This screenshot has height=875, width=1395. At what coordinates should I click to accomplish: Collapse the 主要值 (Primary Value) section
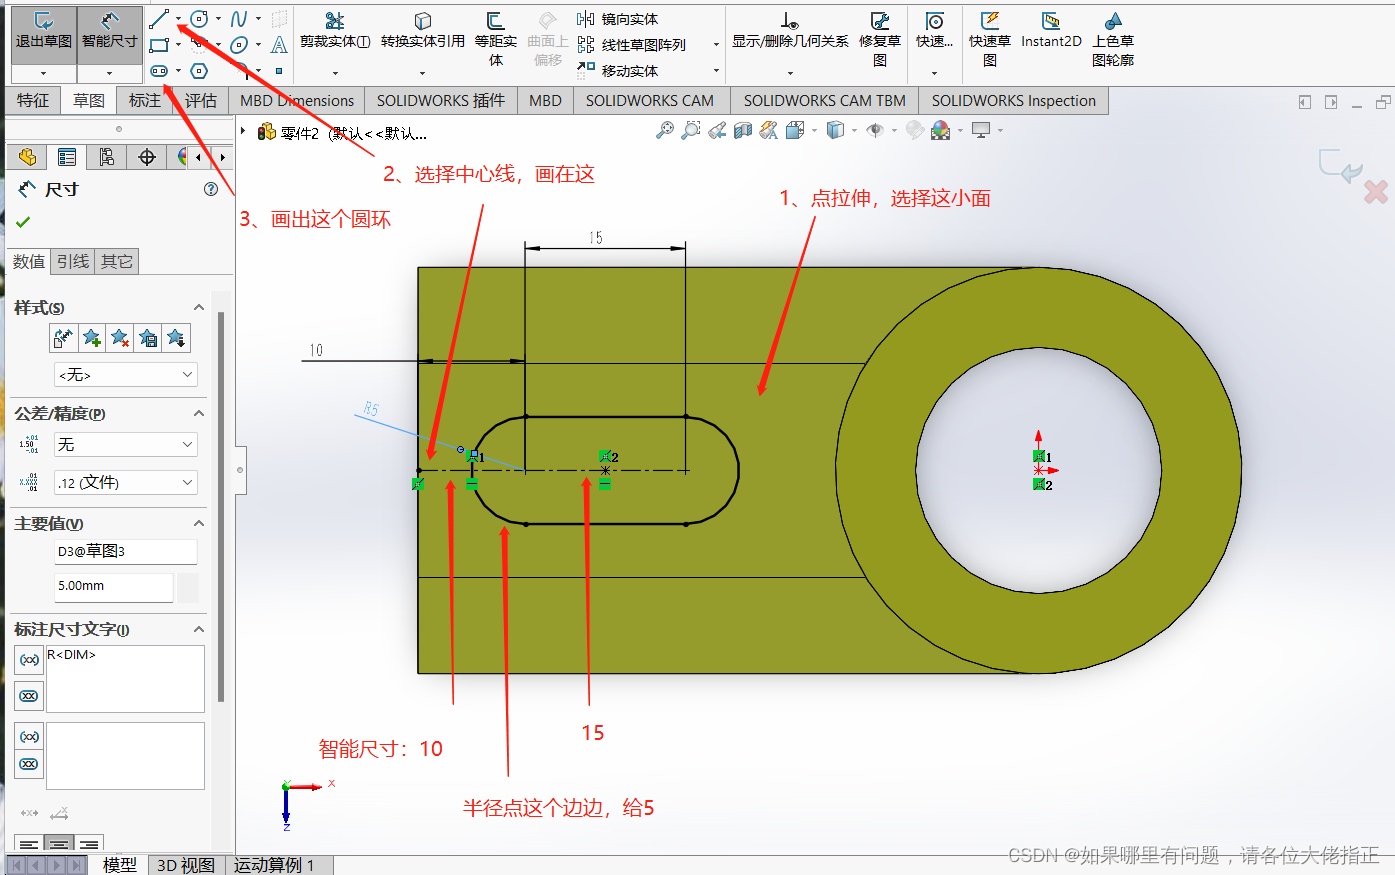199,523
